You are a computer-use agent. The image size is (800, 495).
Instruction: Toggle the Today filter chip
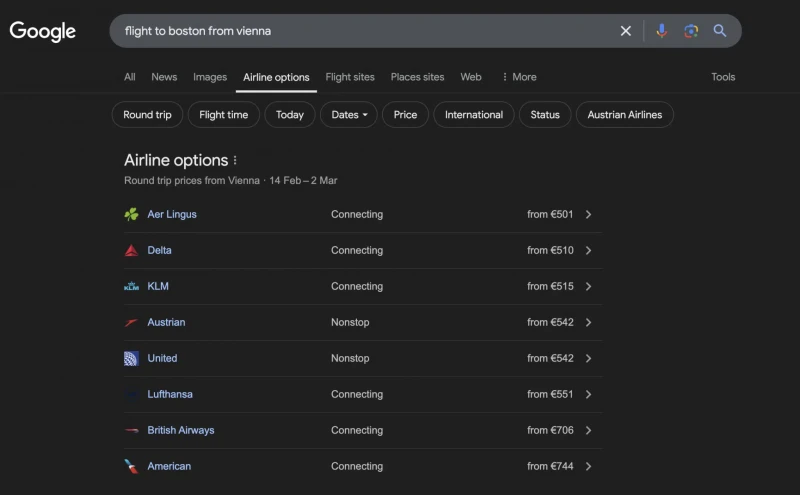pyautogui.click(x=290, y=115)
